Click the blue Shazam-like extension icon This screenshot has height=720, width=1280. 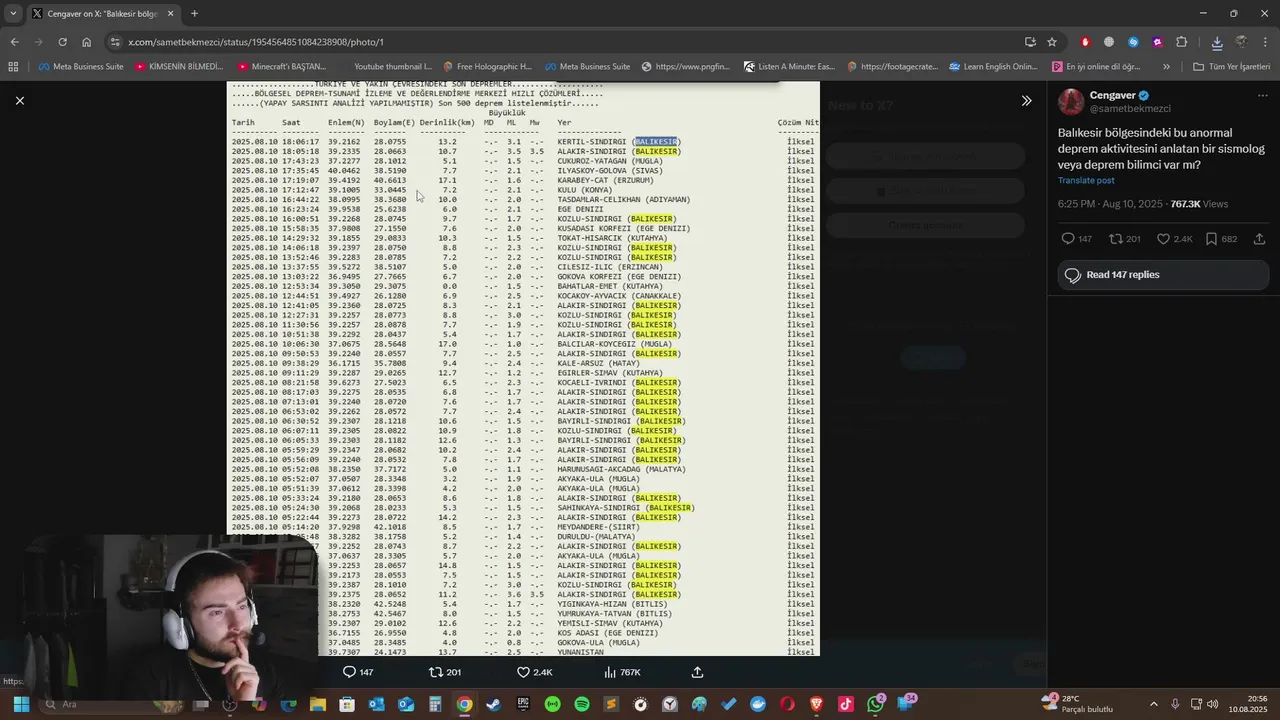coord(1133,42)
